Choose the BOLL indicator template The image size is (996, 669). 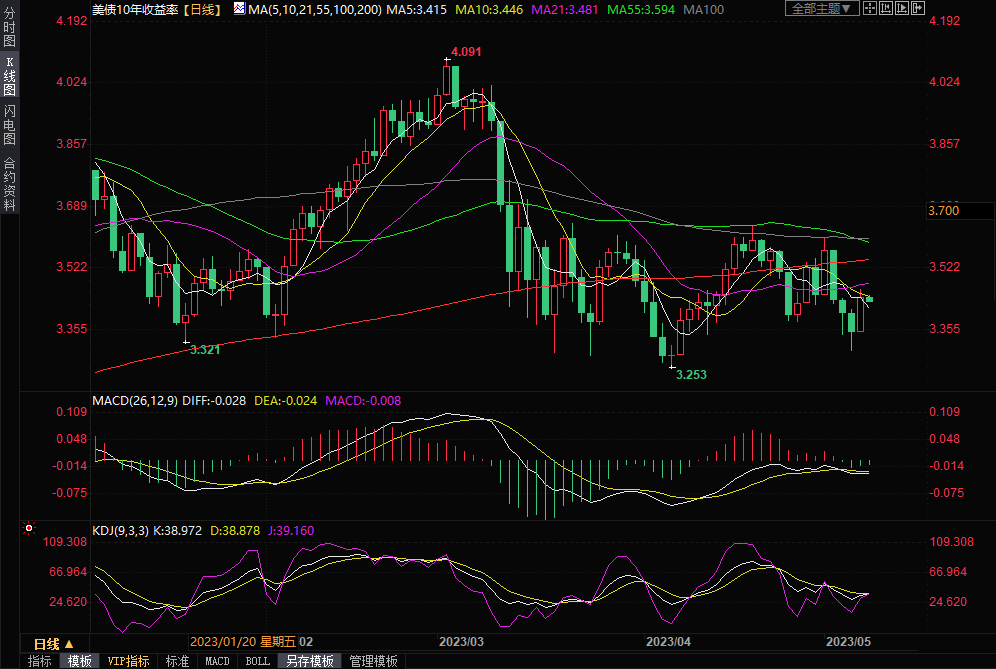pyautogui.click(x=257, y=661)
